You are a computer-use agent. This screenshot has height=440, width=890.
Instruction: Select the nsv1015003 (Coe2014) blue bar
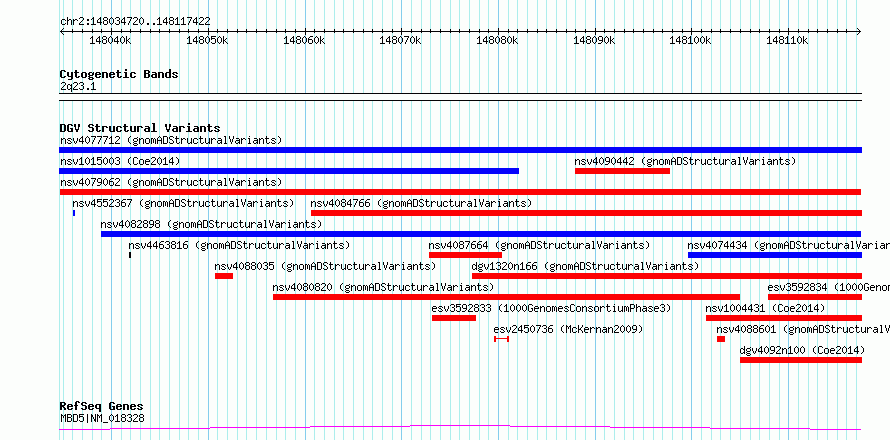[x=289, y=171]
